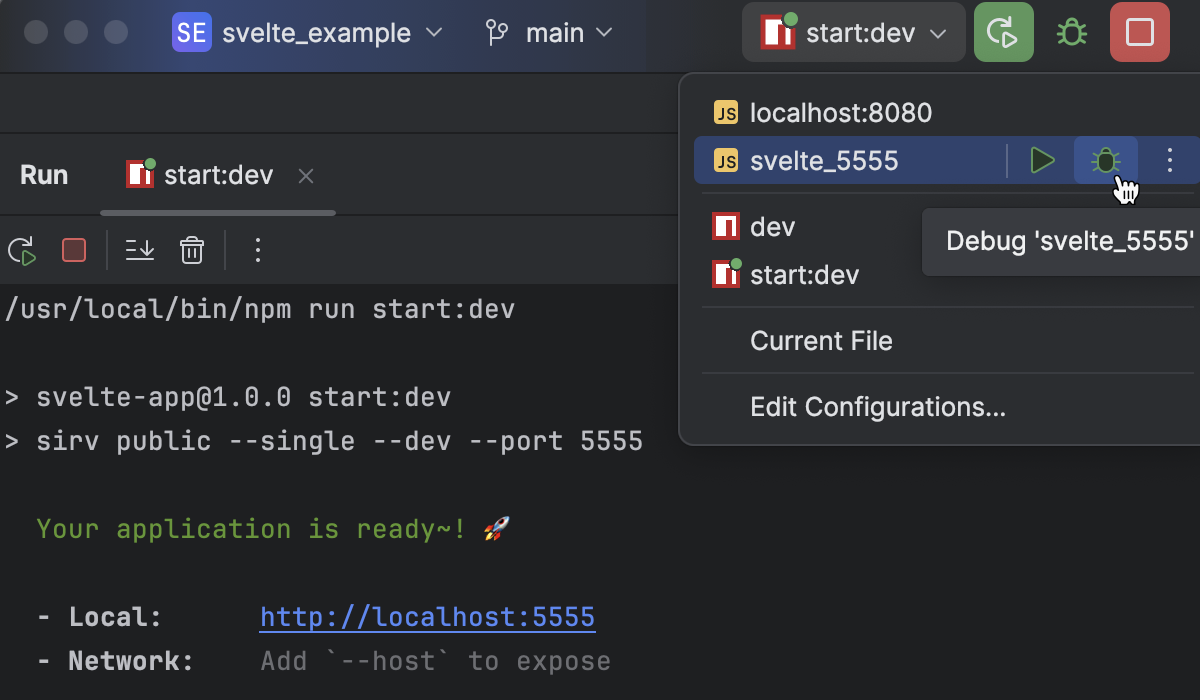Image resolution: width=1200 pixels, height=700 pixels.
Task: Rerun the start:dev process in Run panel
Action: pos(22,250)
